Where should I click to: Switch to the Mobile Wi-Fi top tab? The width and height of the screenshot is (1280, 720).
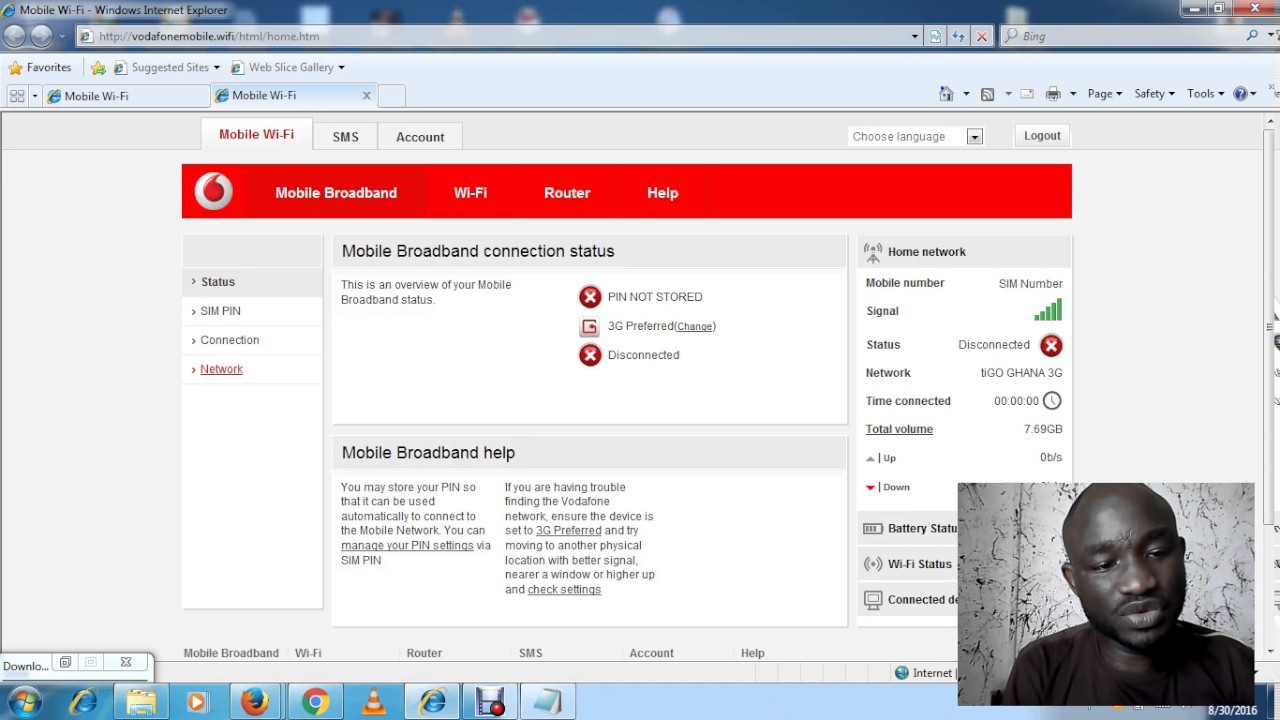click(256, 134)
